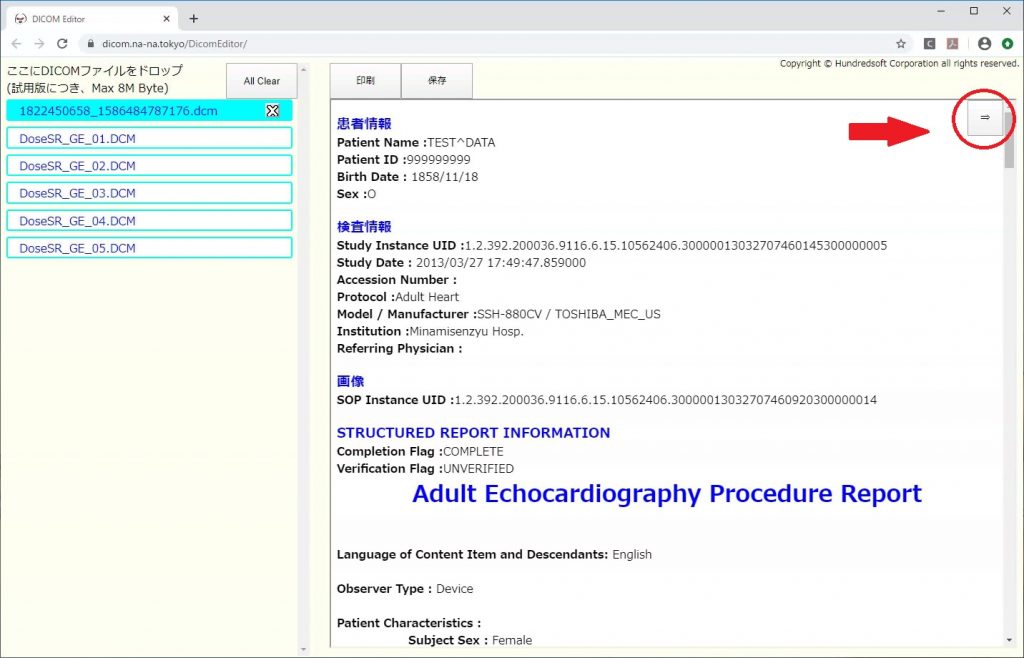Open a new browser tab with plus
The width and height of the screenshot is (1024, 658).
click(x=194, y=18)
